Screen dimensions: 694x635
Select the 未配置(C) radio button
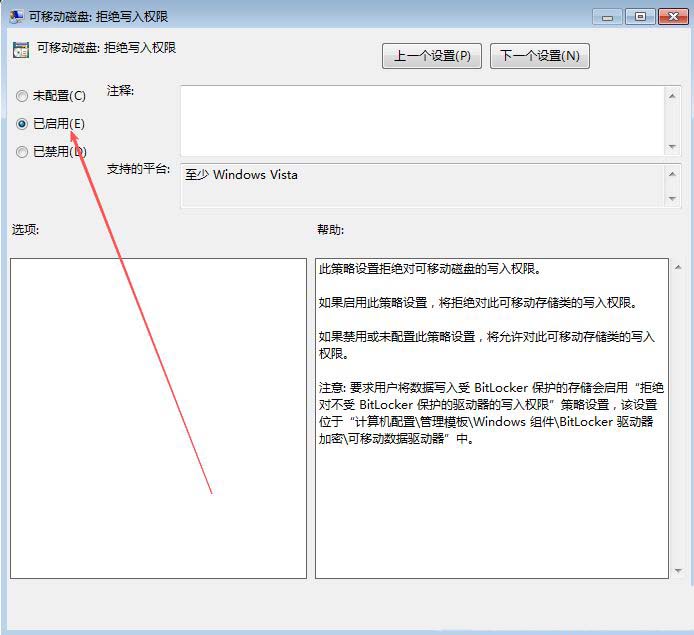[x=22, y=96]
